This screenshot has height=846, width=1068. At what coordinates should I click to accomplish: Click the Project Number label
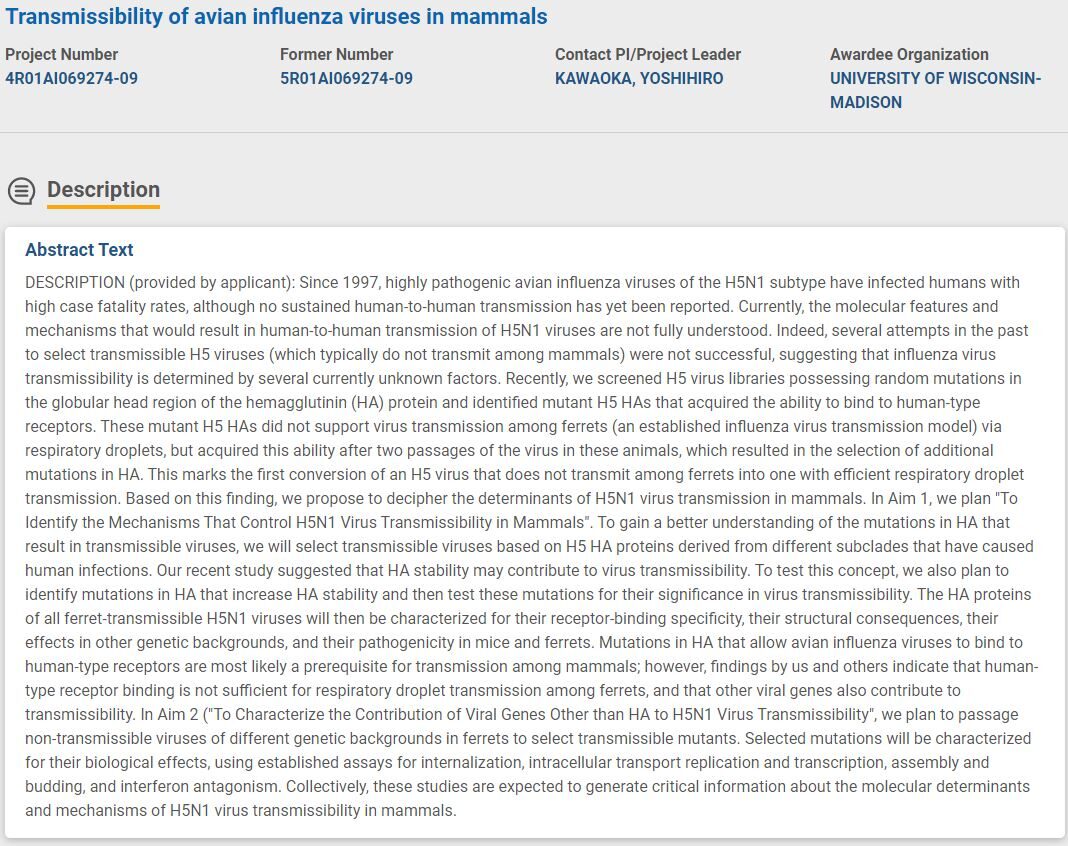61,54
